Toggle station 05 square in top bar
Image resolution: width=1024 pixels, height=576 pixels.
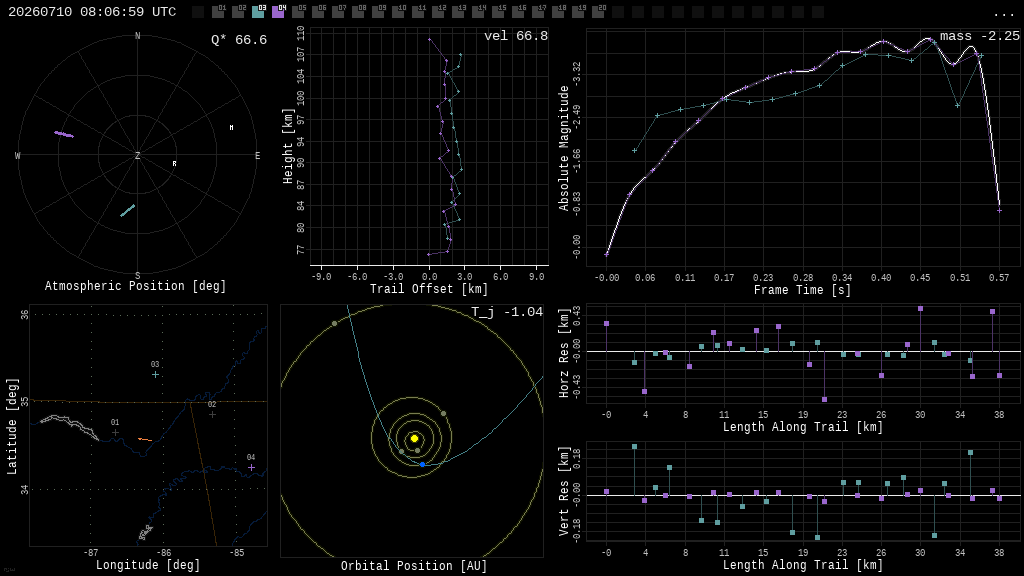298,12
